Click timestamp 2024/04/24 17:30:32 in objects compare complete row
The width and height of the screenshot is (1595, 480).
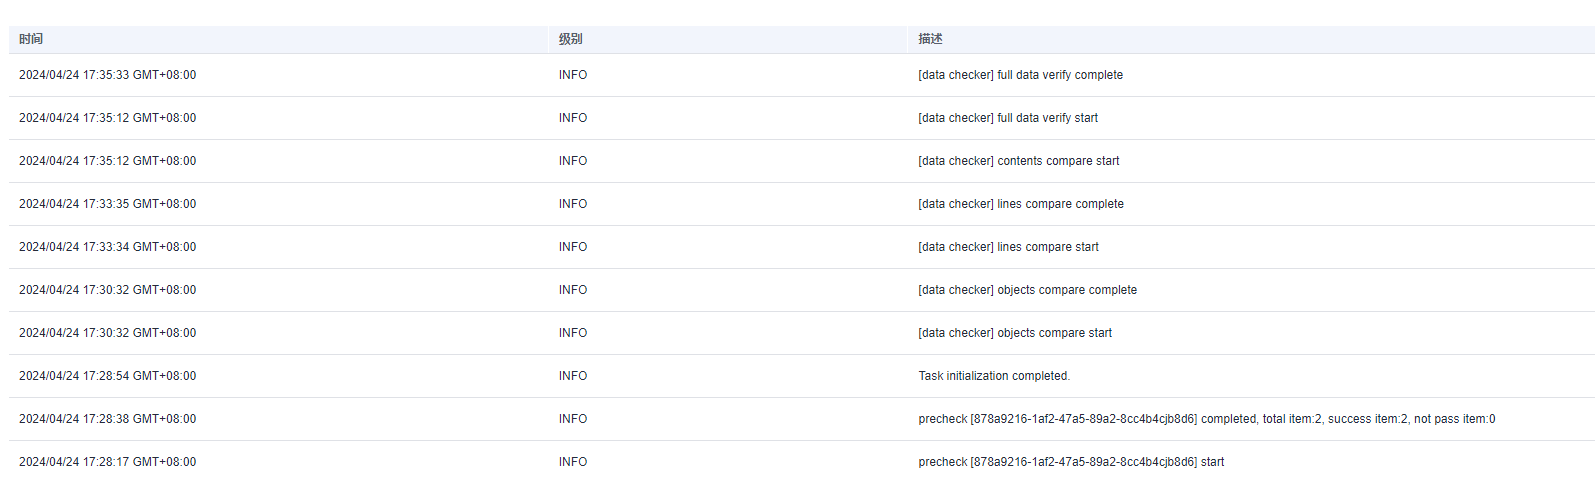click(x=107, y=290)
